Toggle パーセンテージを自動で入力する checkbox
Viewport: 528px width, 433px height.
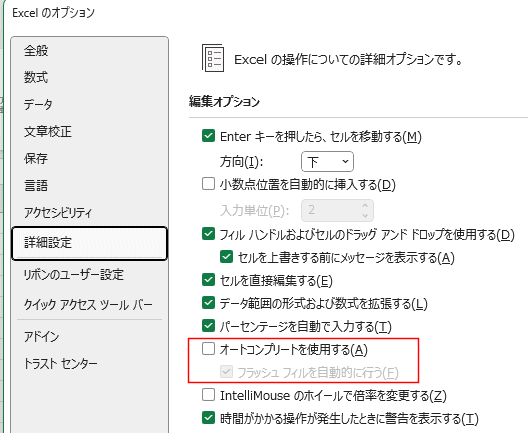[208, 326]
